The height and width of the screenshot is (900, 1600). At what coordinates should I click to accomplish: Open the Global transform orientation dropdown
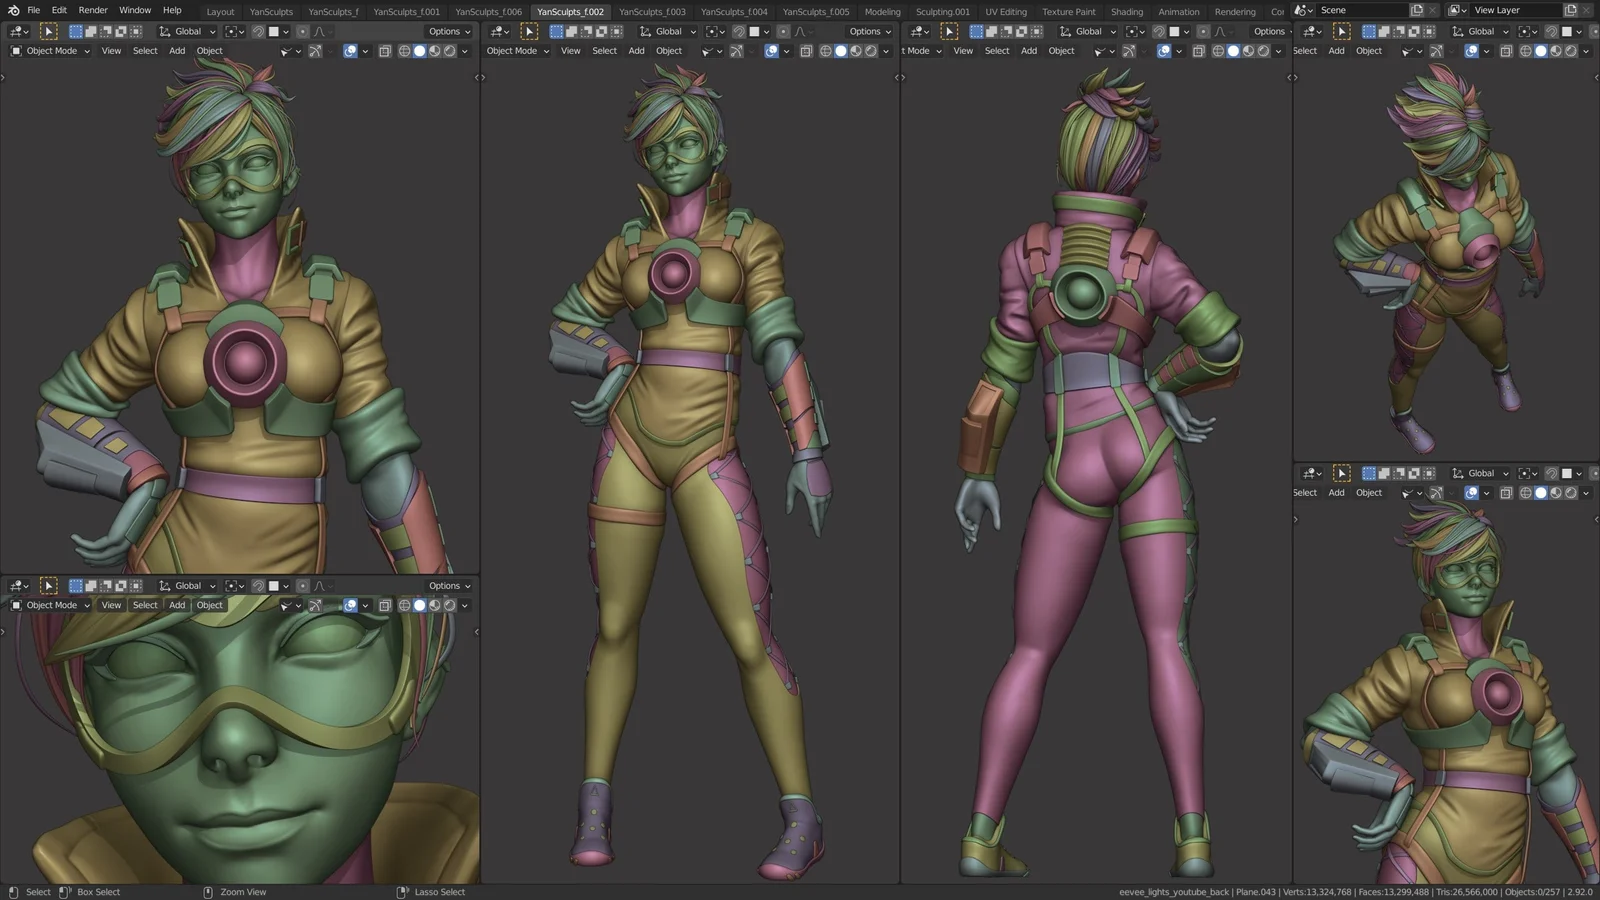pos(187,31)
